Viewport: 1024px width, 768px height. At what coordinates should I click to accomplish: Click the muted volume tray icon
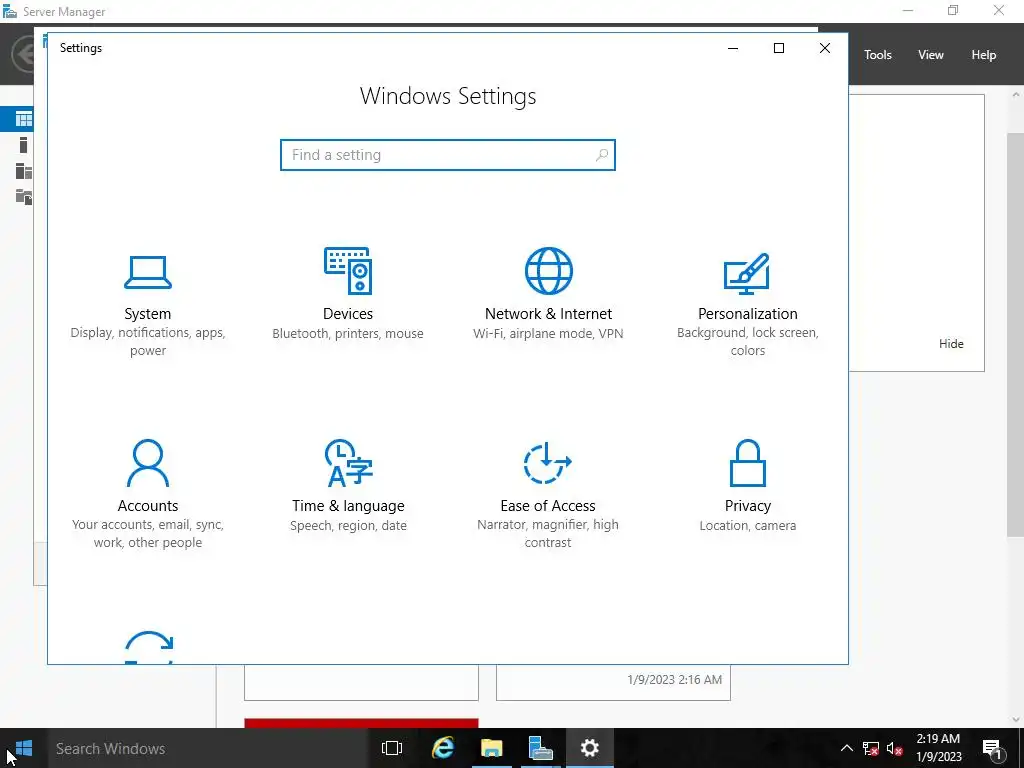click(x=895, y=748)
